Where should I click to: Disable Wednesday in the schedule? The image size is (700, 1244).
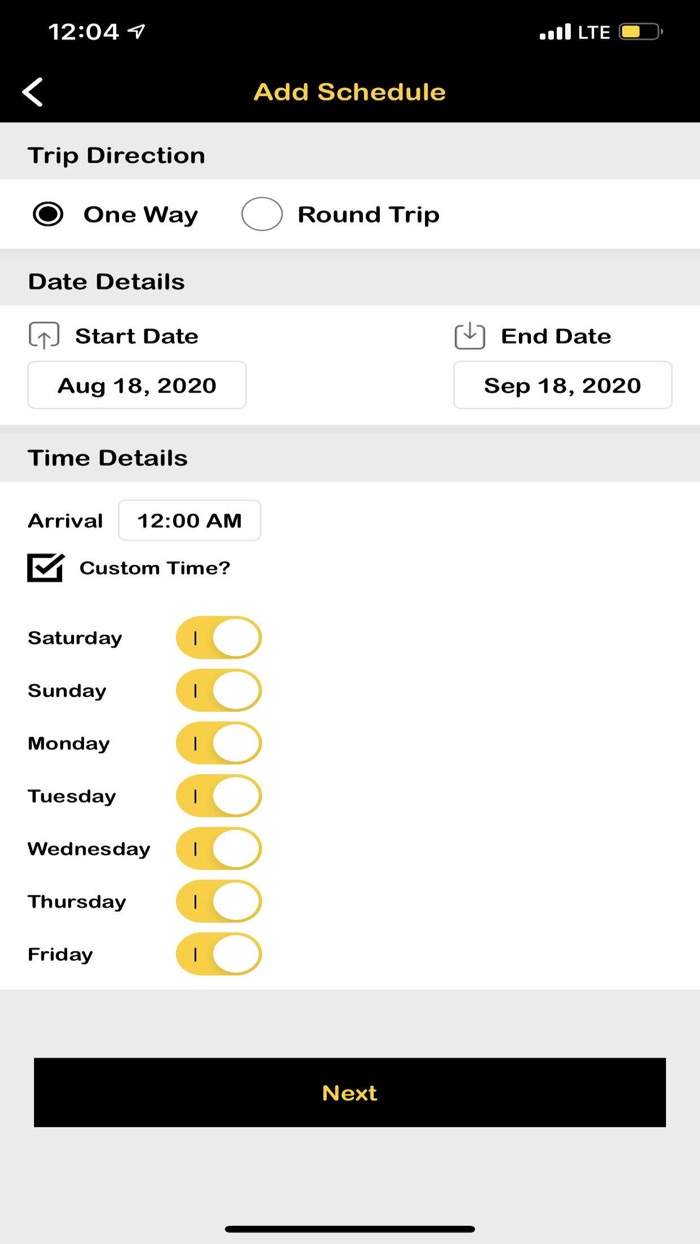click(x=219, y=849)
